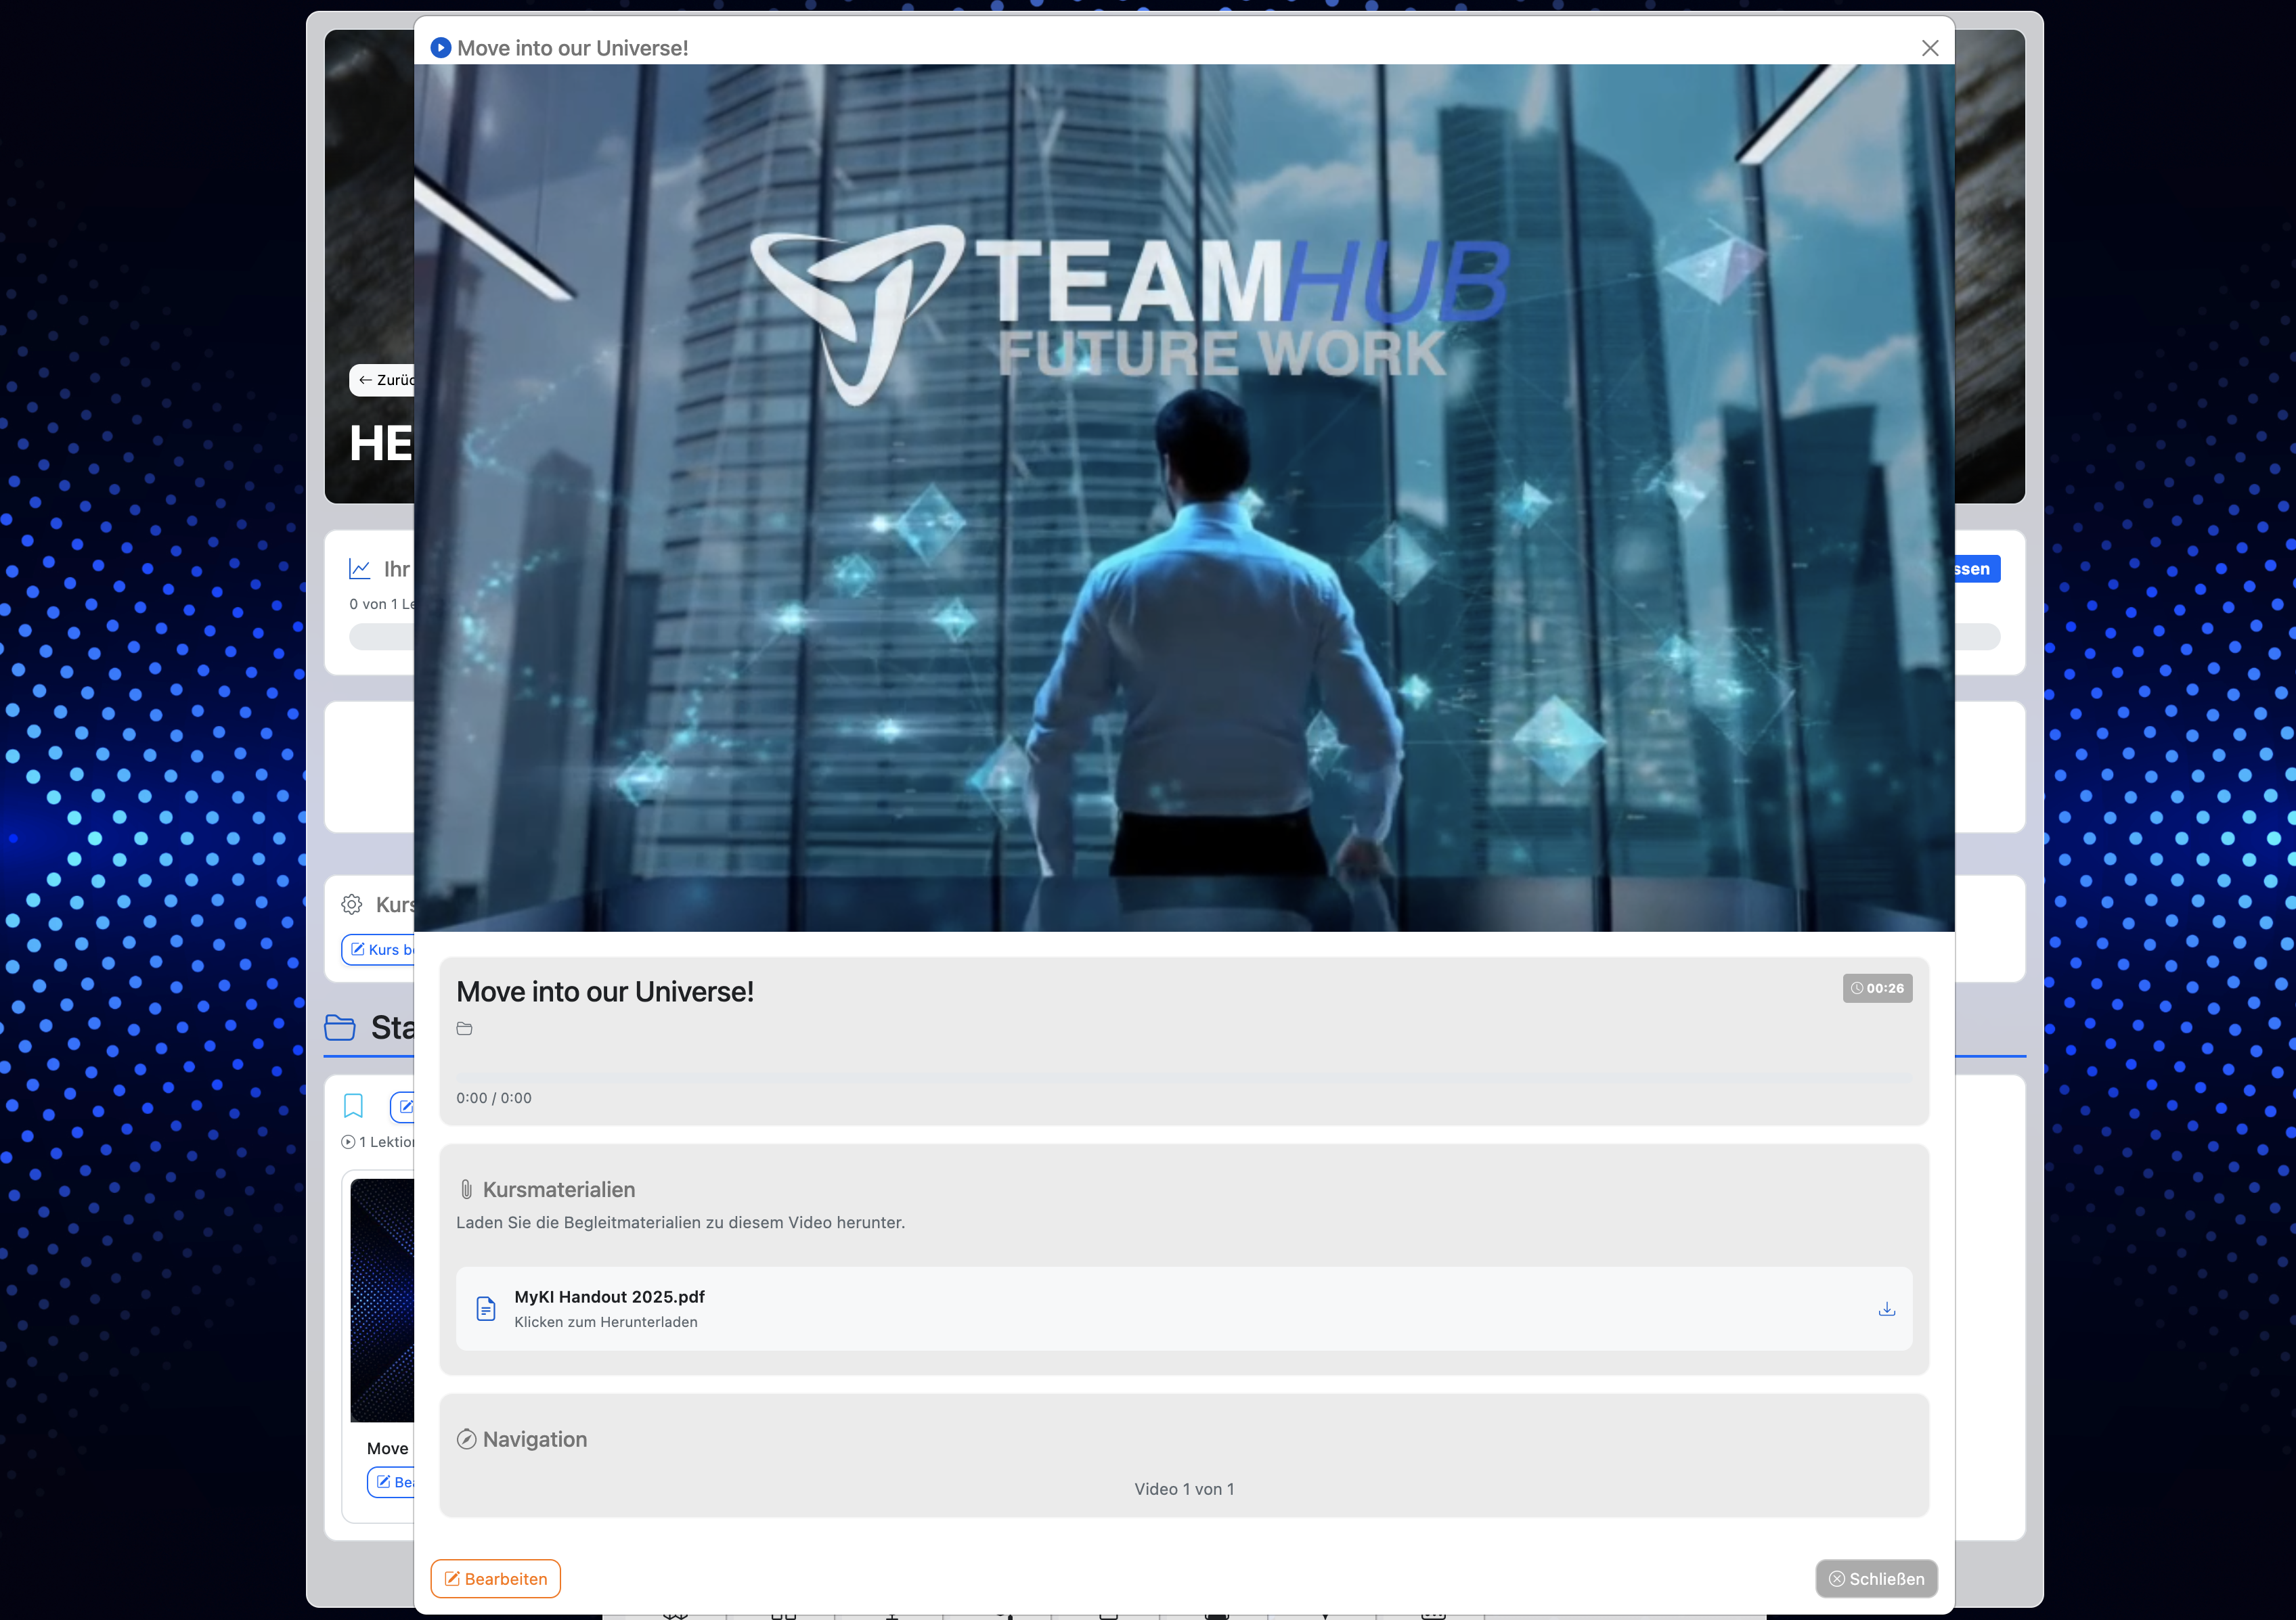The width and height of the screenshot is (2296, 1620).
Task: Click the 'Move into our Universe!' heading below the video
Action: (x=605, y=991)
